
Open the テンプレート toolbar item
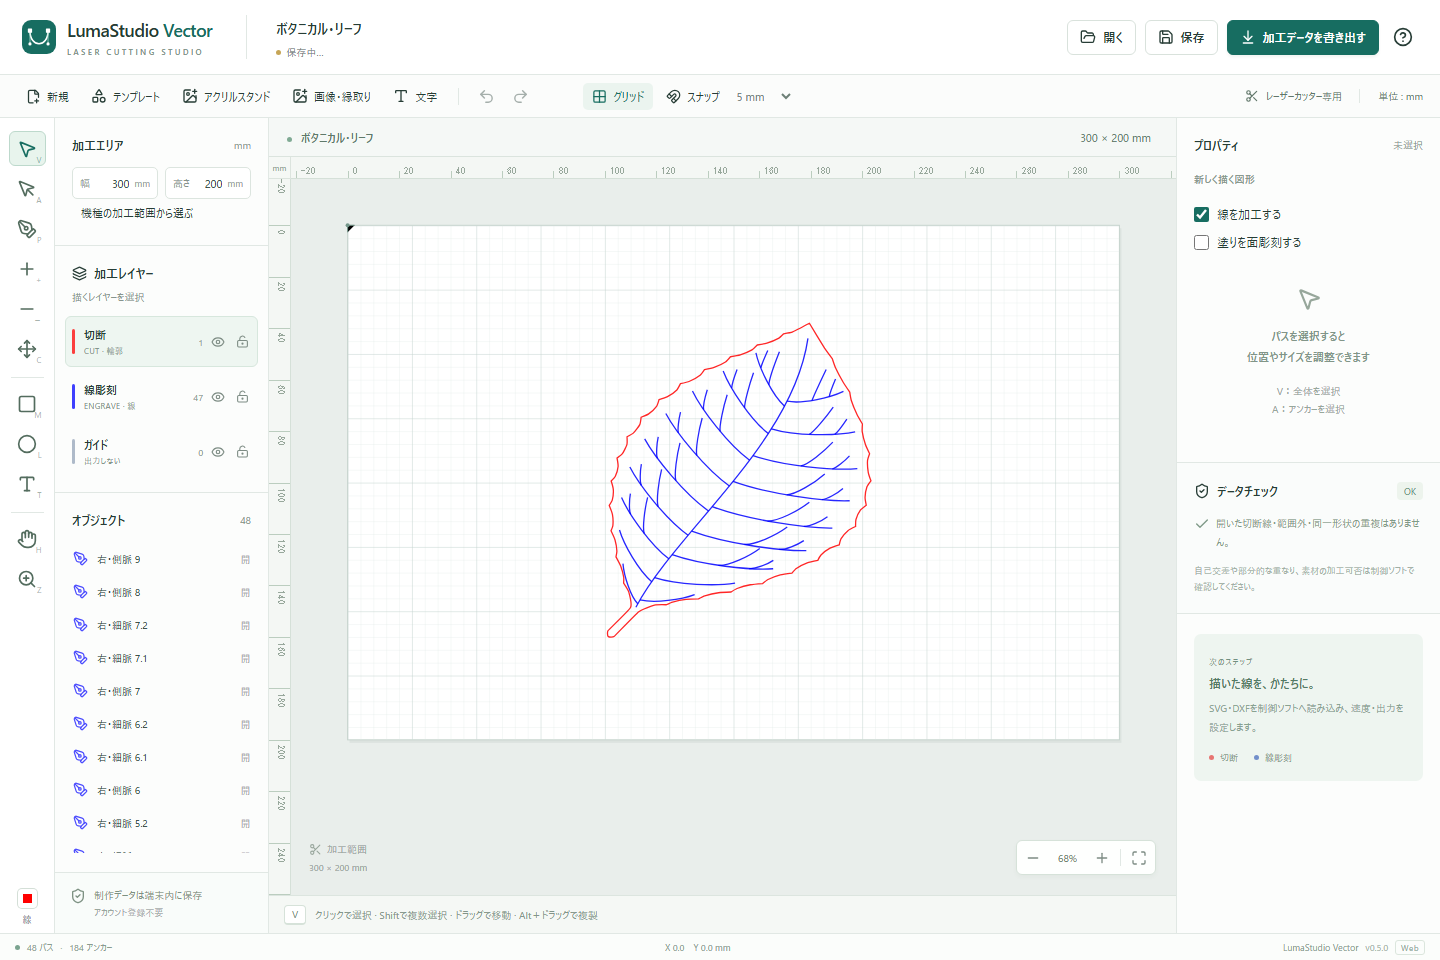126,97
